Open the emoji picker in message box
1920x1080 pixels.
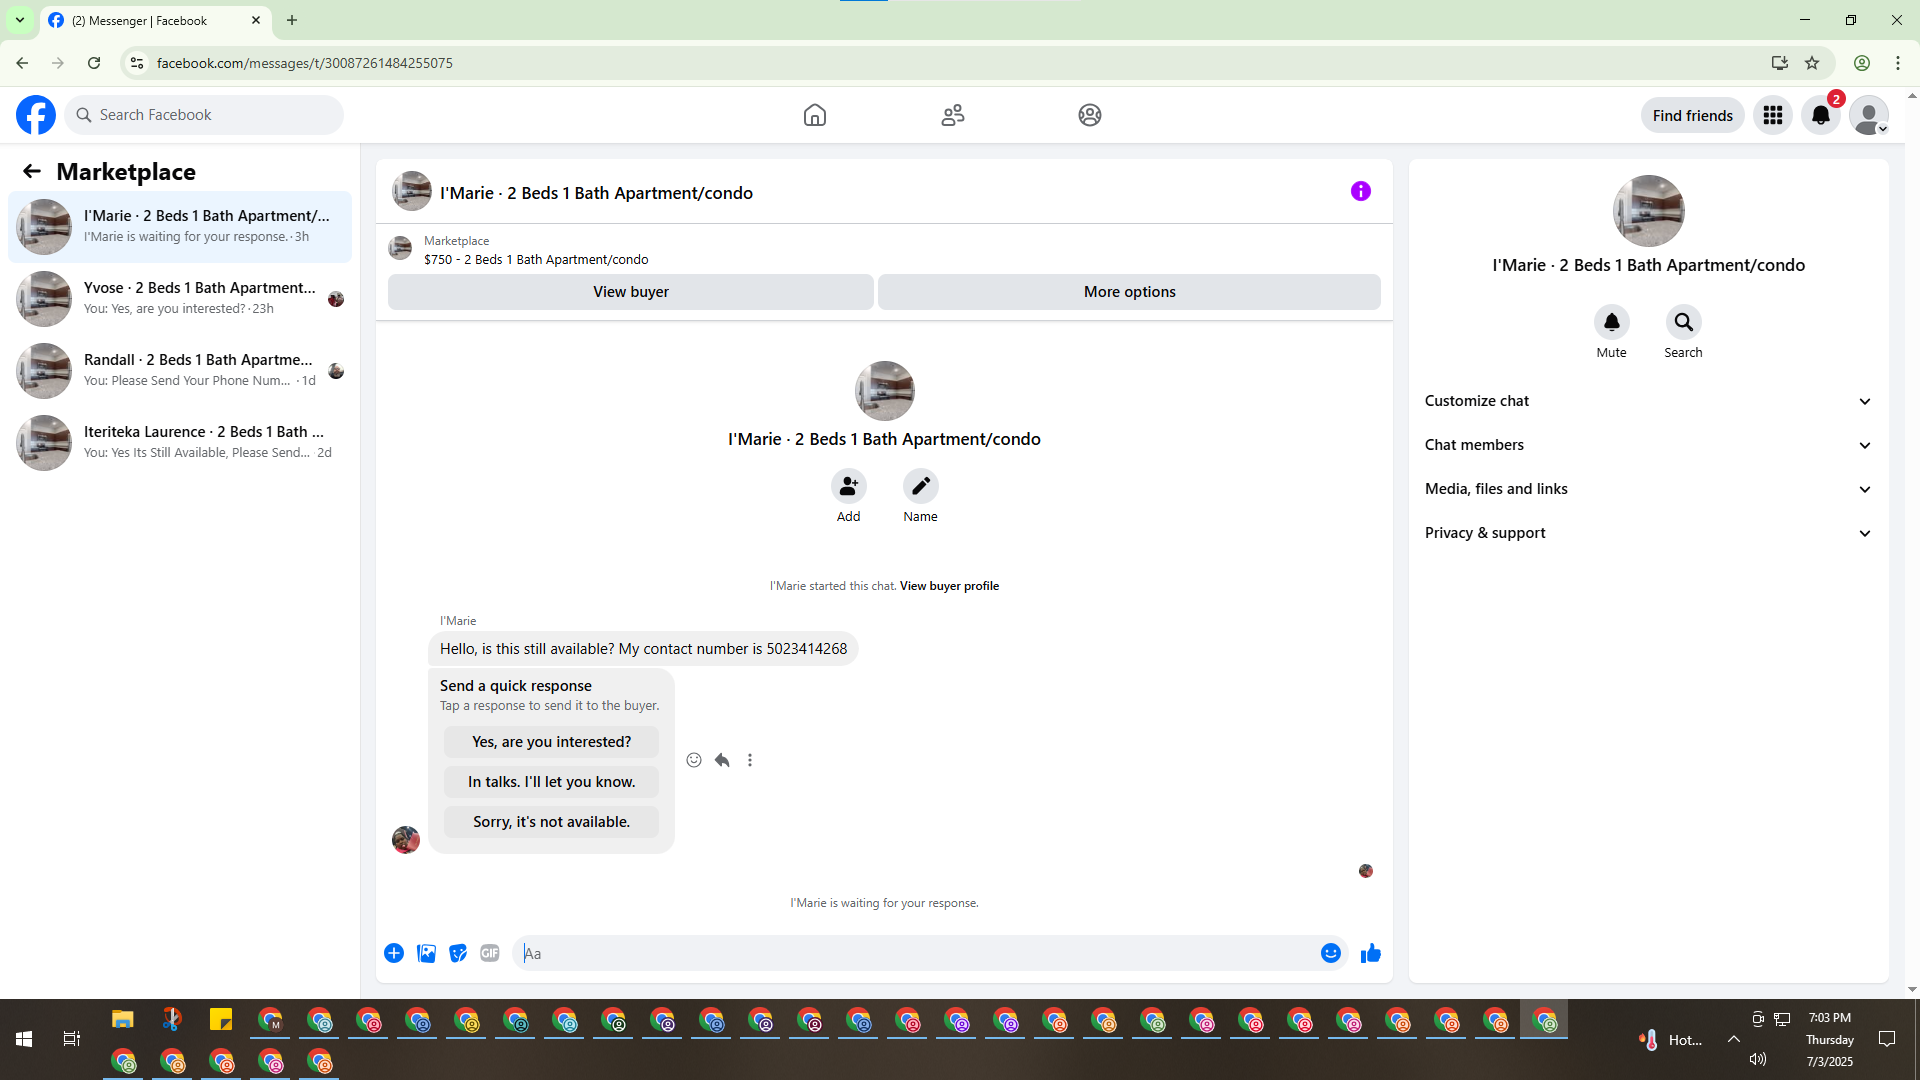click(x=1330, y=953)
